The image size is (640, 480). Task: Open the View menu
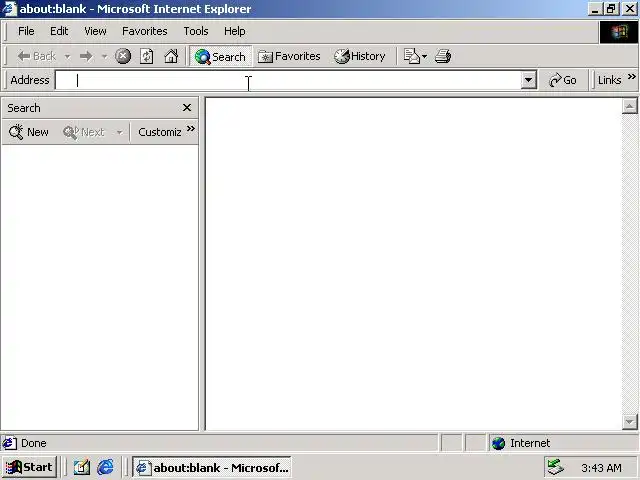pyautogui.click(x=95, y=31)
